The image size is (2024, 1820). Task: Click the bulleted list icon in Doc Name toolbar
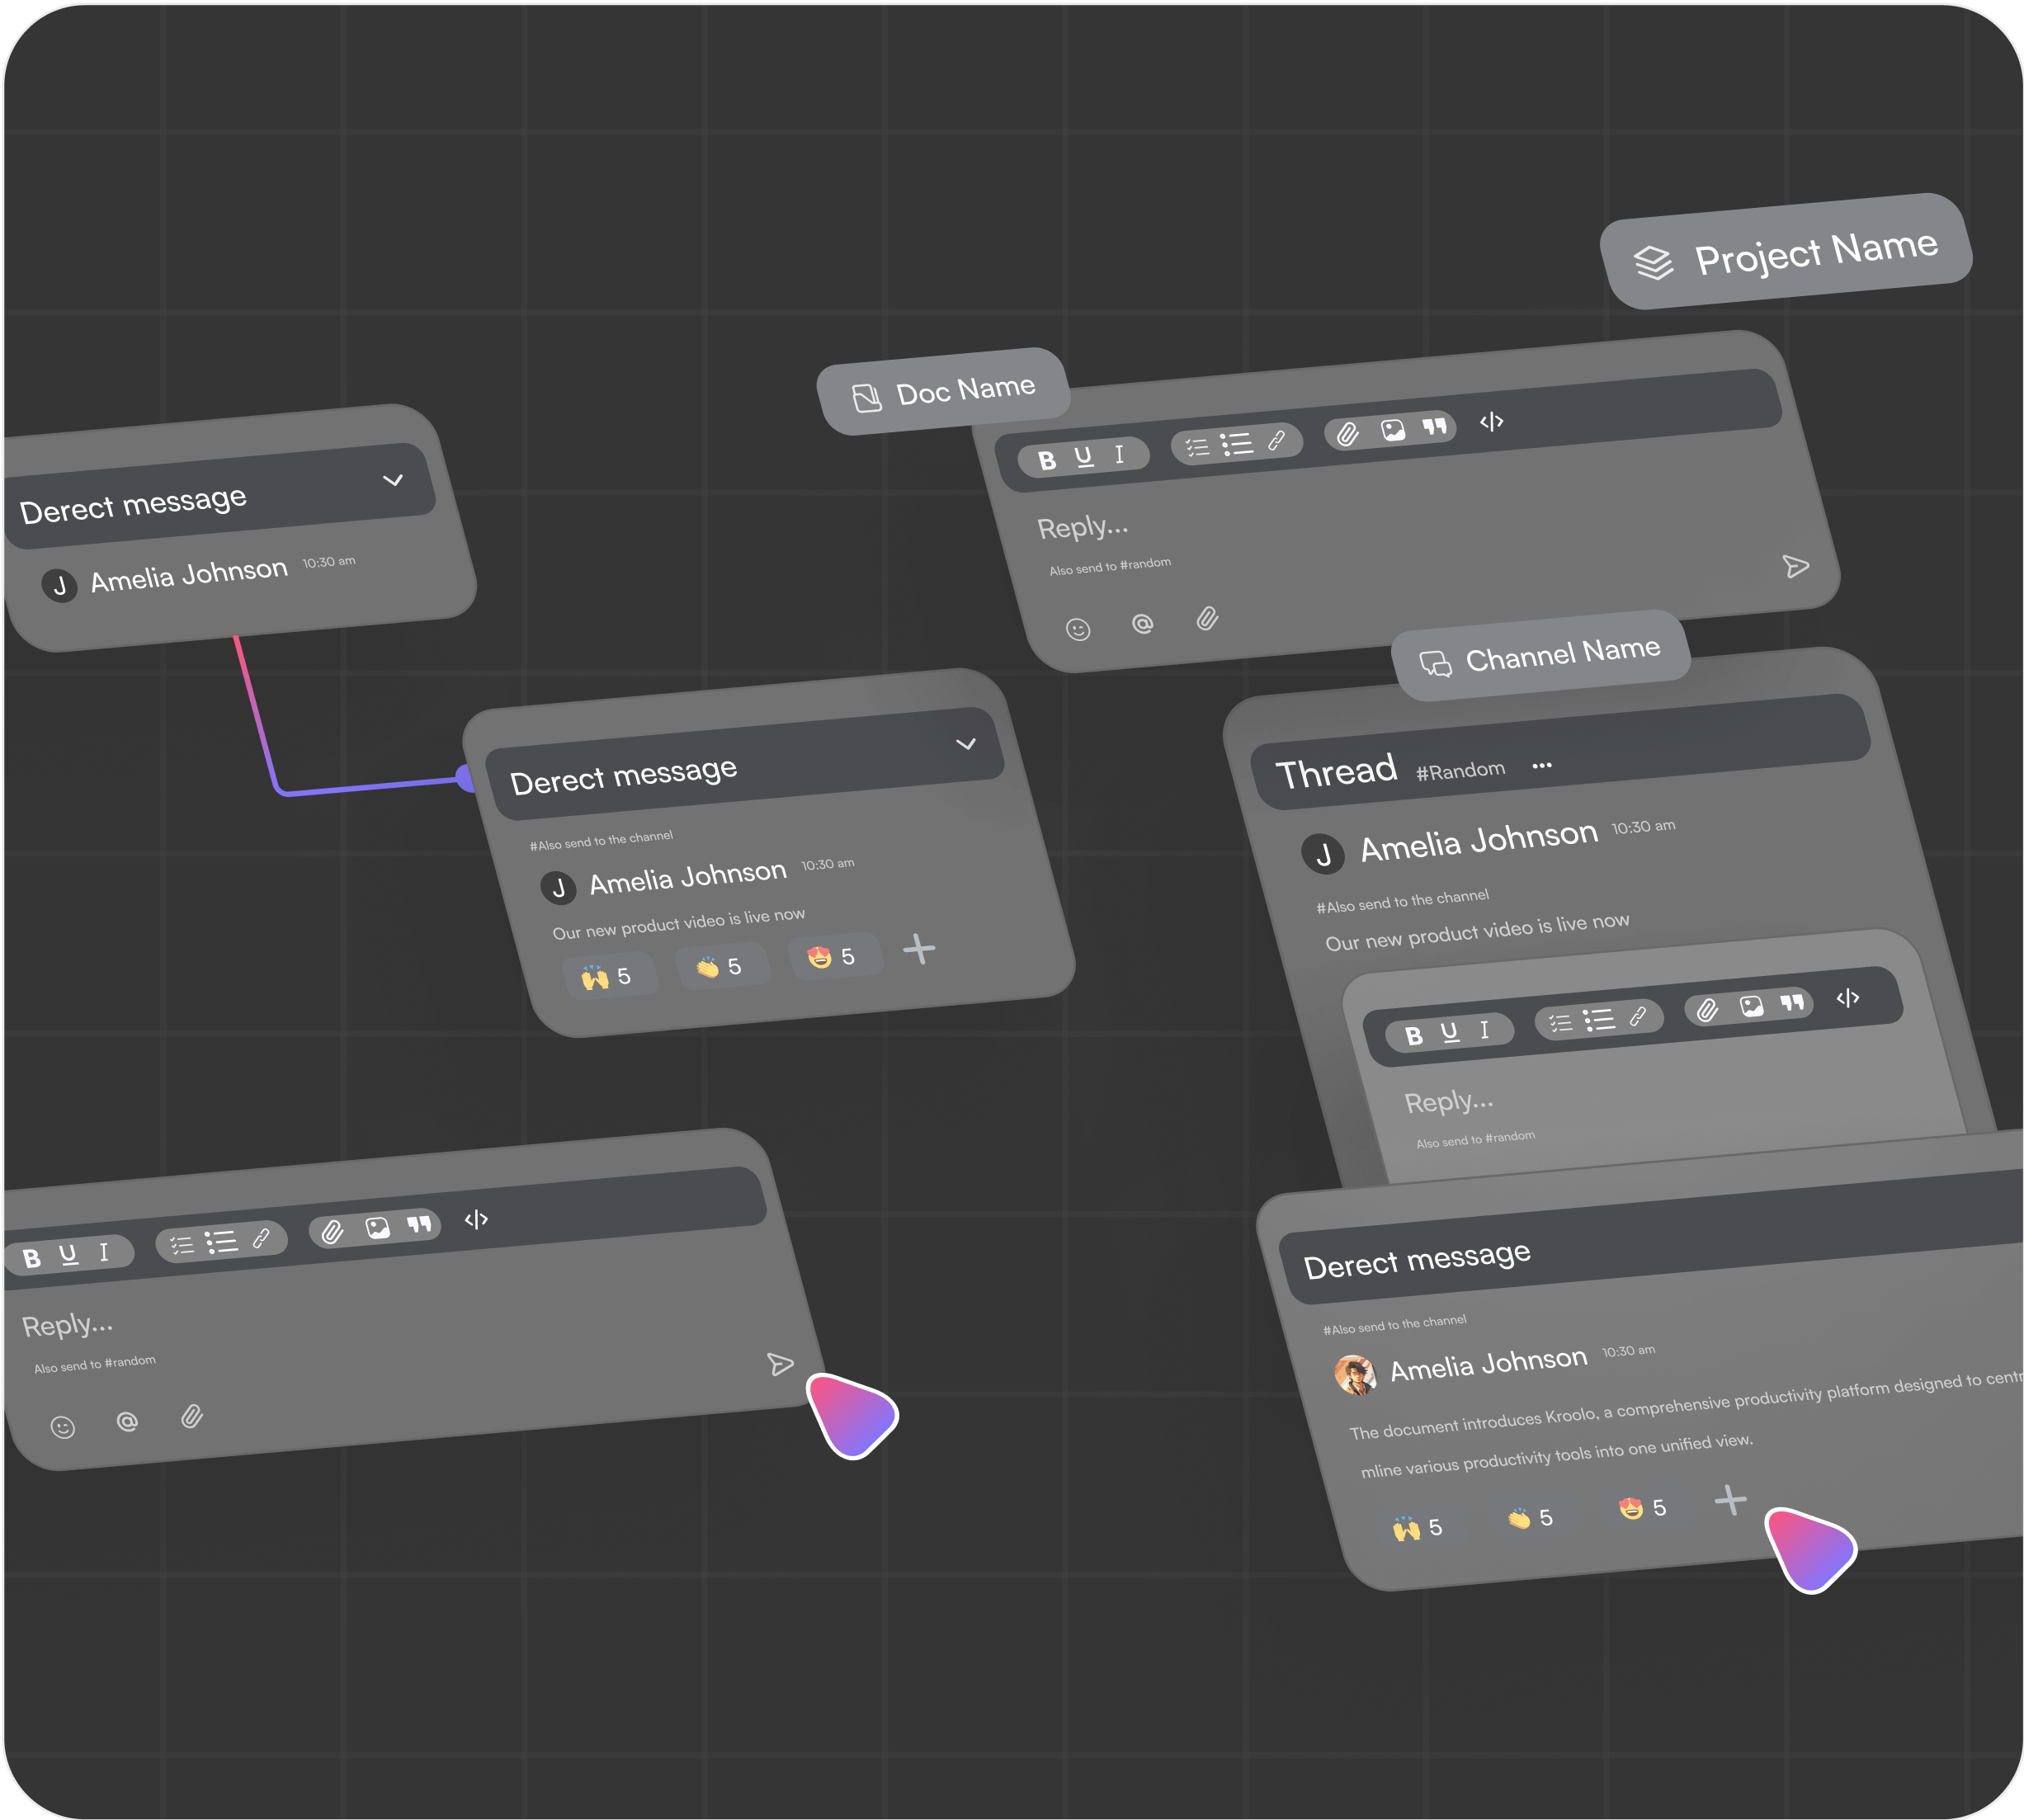click(1236, 443)
